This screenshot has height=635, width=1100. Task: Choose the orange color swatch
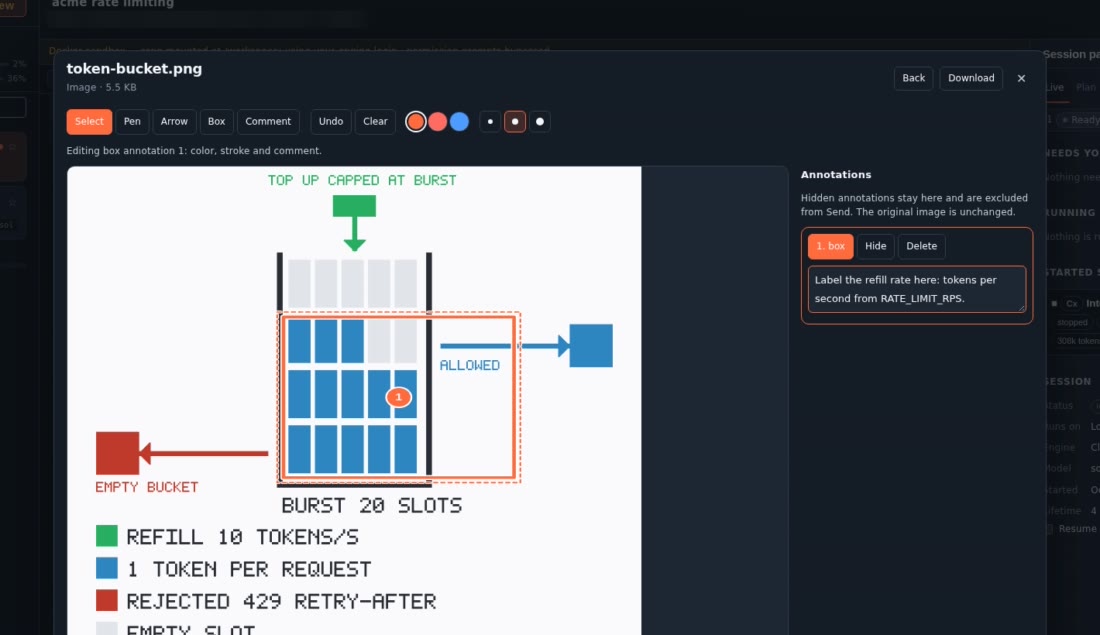coord(415,121)
